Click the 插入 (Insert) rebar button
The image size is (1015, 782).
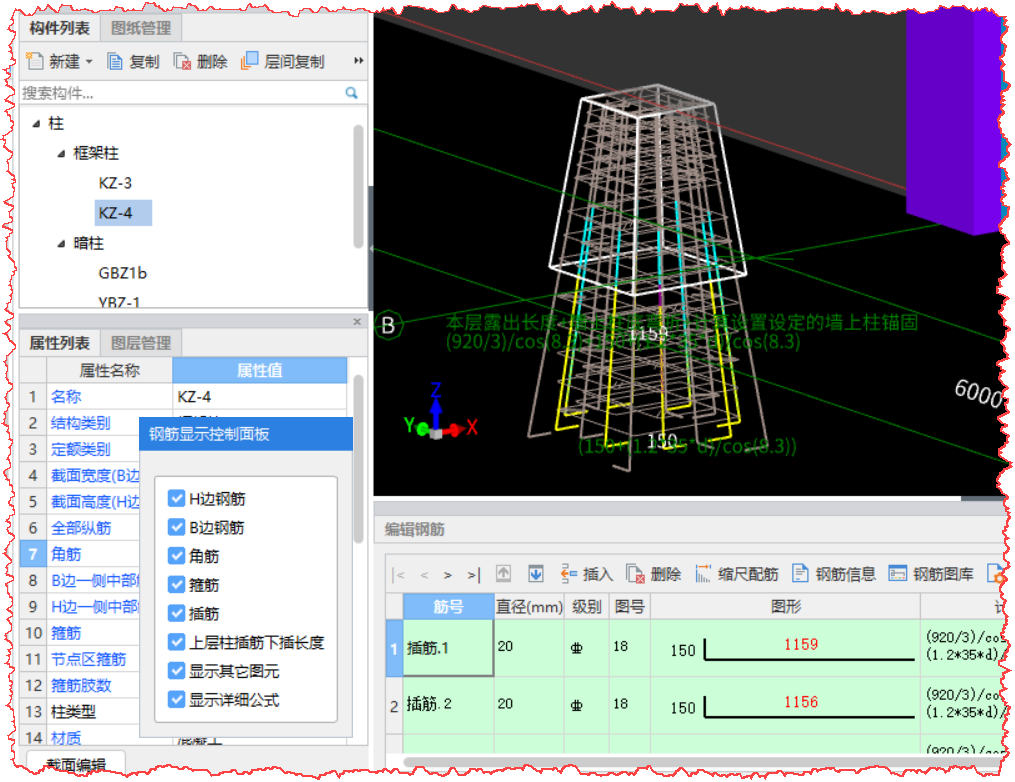coord(586,574)
